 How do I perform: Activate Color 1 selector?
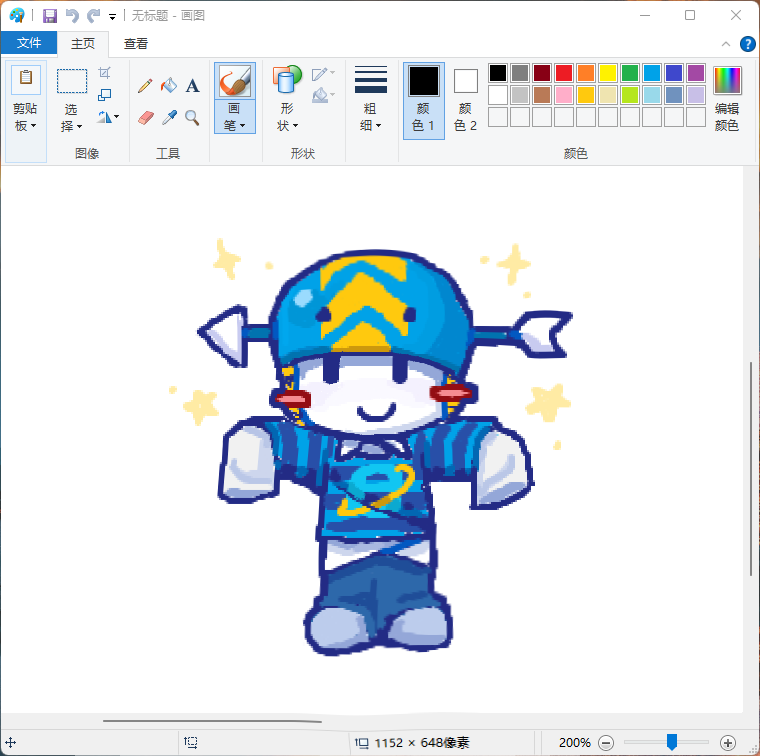pyautogui.click(x=424, y=101)
